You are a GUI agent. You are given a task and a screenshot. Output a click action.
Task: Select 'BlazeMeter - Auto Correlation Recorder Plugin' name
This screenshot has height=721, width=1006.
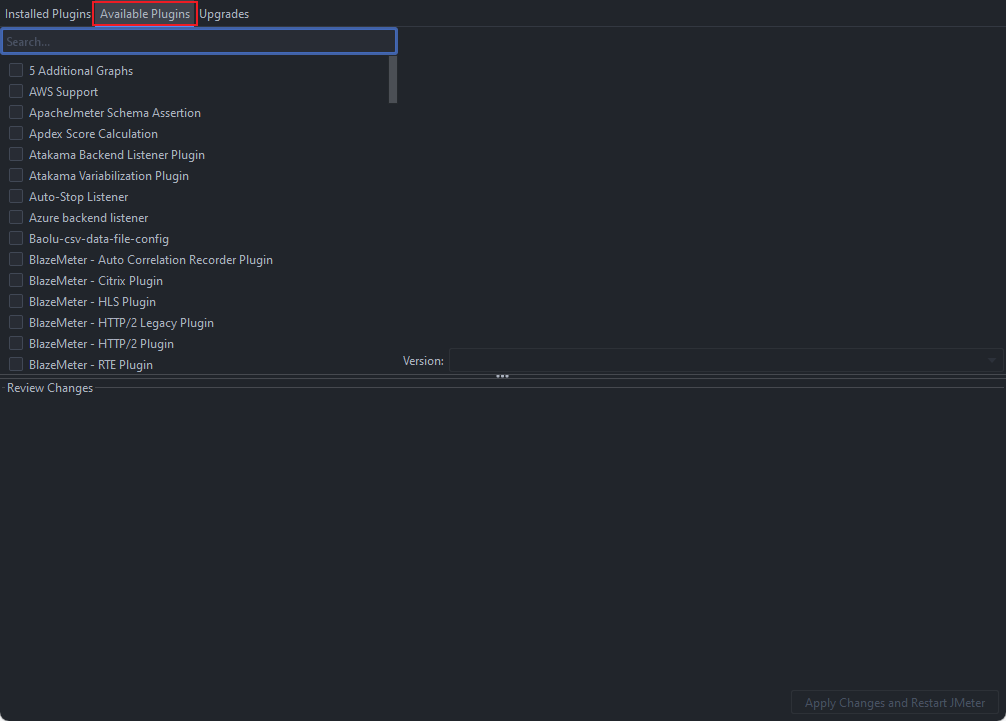(151, 260)
